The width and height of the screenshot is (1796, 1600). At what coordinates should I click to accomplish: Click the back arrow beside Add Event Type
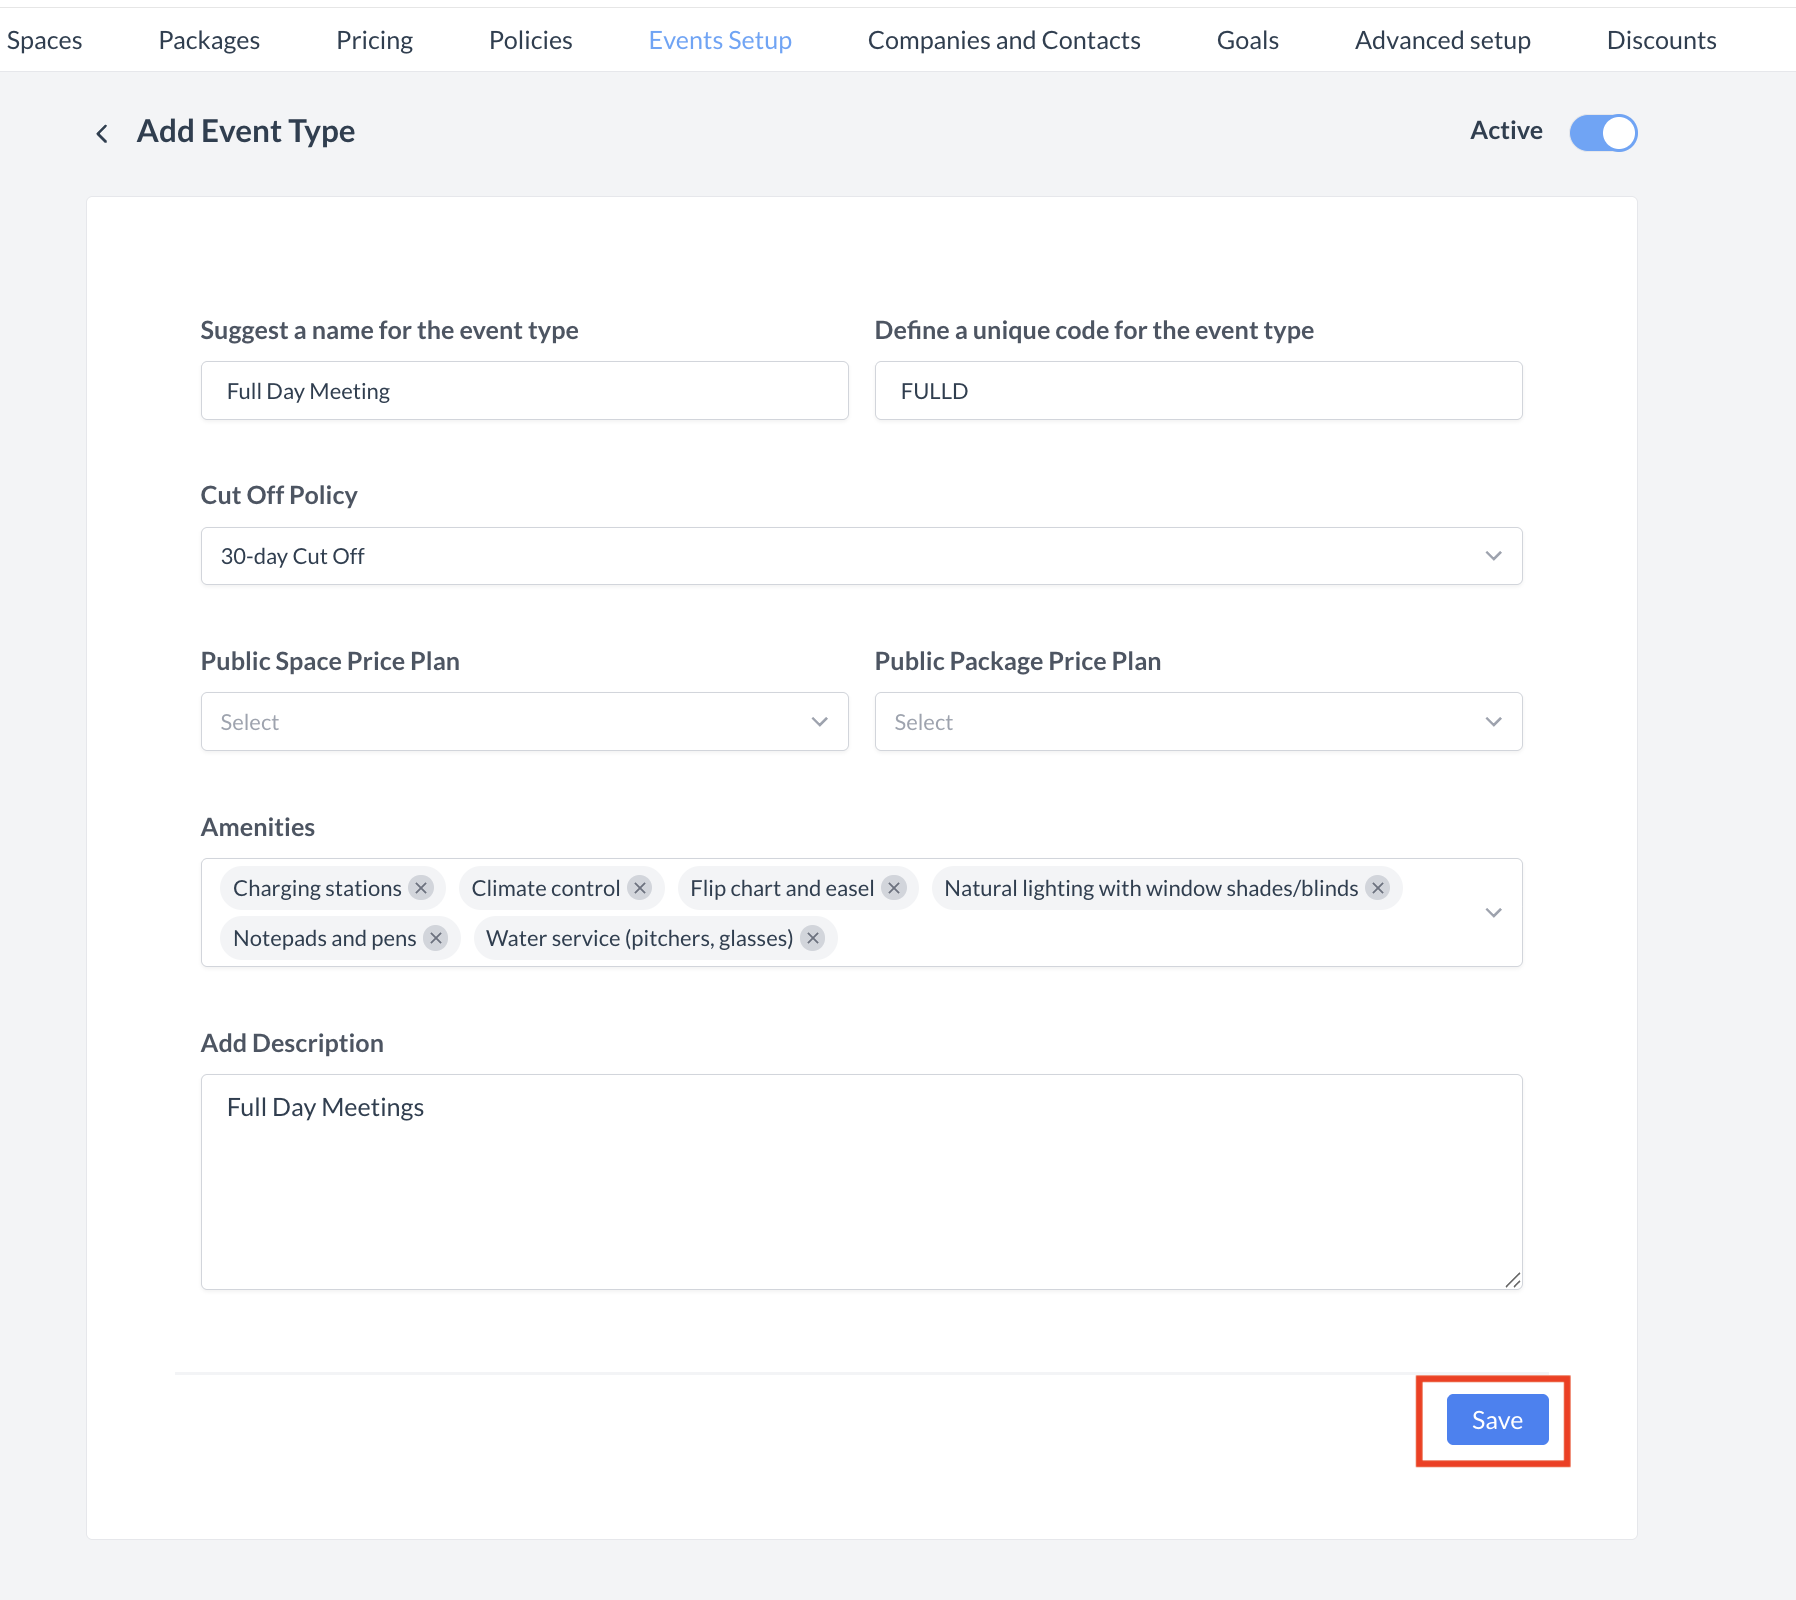click(102, 133)
